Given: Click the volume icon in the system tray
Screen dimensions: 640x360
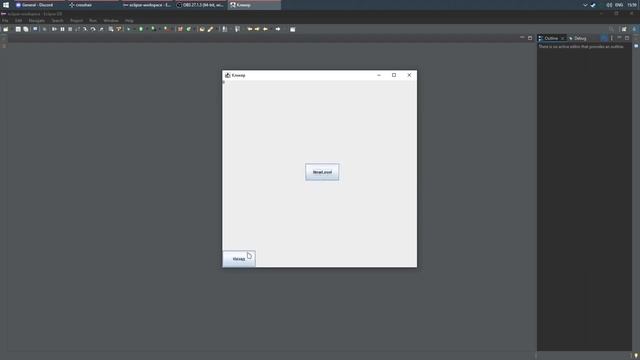Looking at the screenshot, I should coord(609,5).
